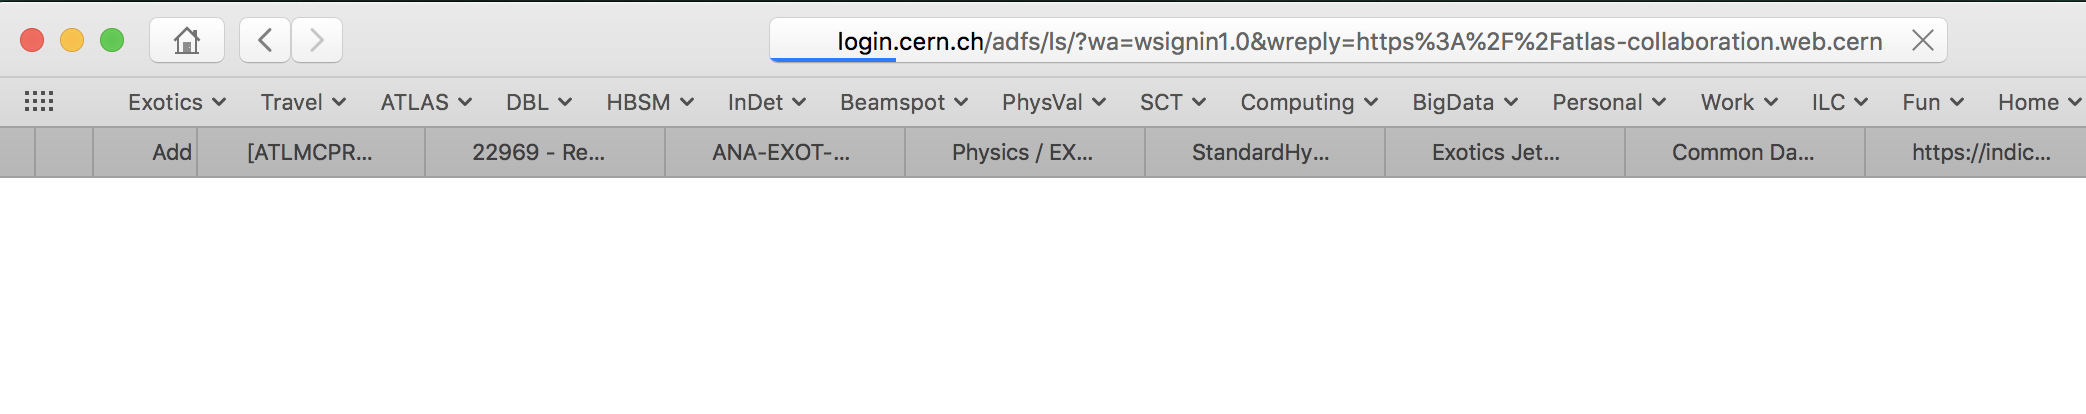
Task: Expand the Exotics bookmarks folder
Action: pos(177,102)
